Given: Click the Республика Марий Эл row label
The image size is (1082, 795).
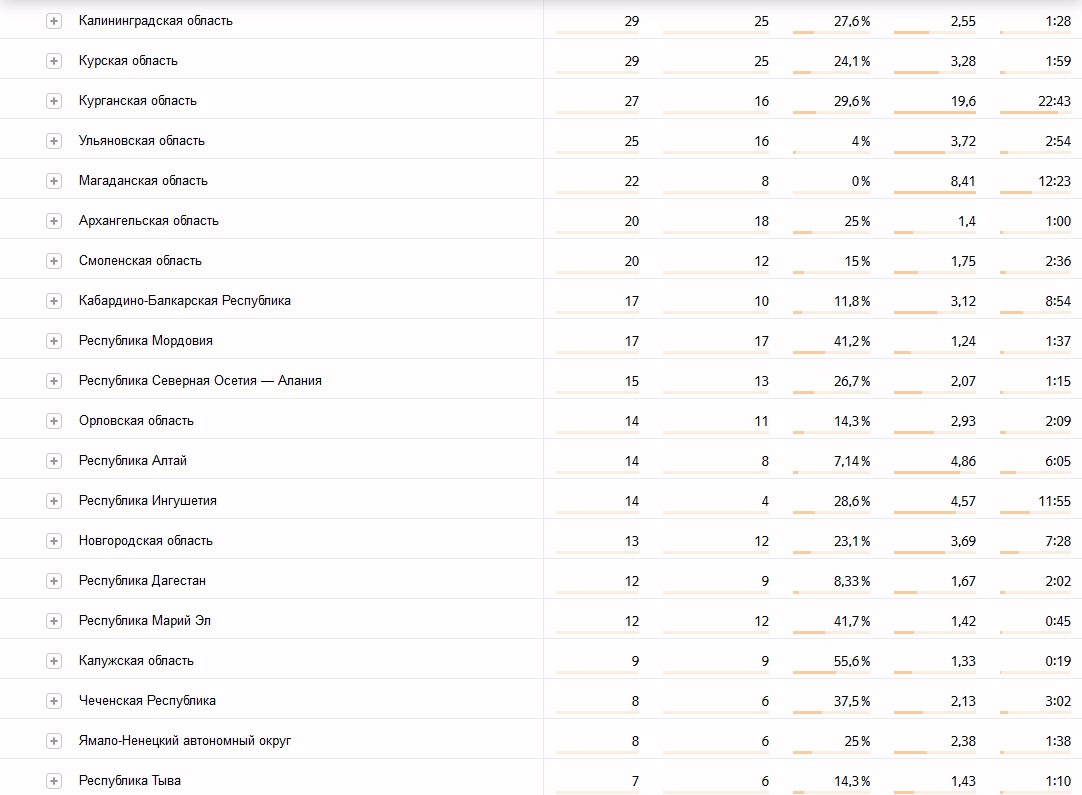Looking at the screenshot, I should point(145,621).
